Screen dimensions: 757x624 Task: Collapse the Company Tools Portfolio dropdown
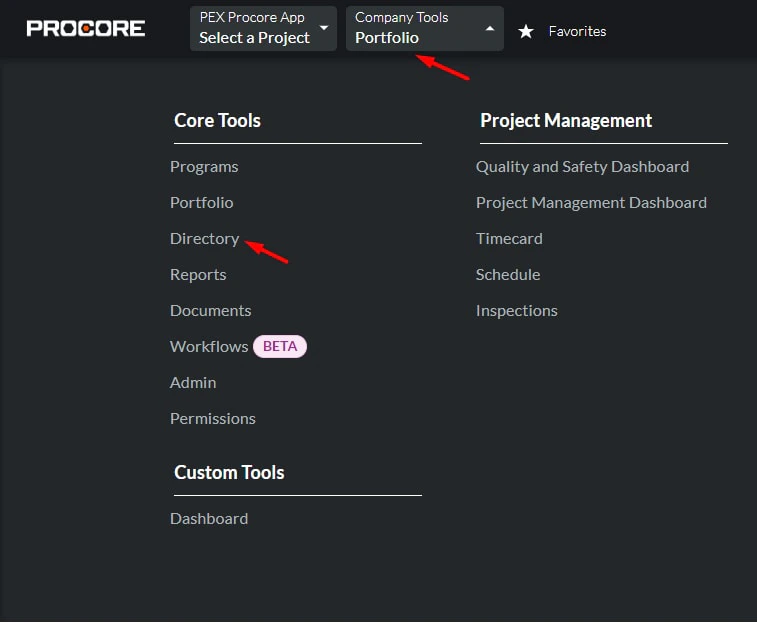coord(425,28)
